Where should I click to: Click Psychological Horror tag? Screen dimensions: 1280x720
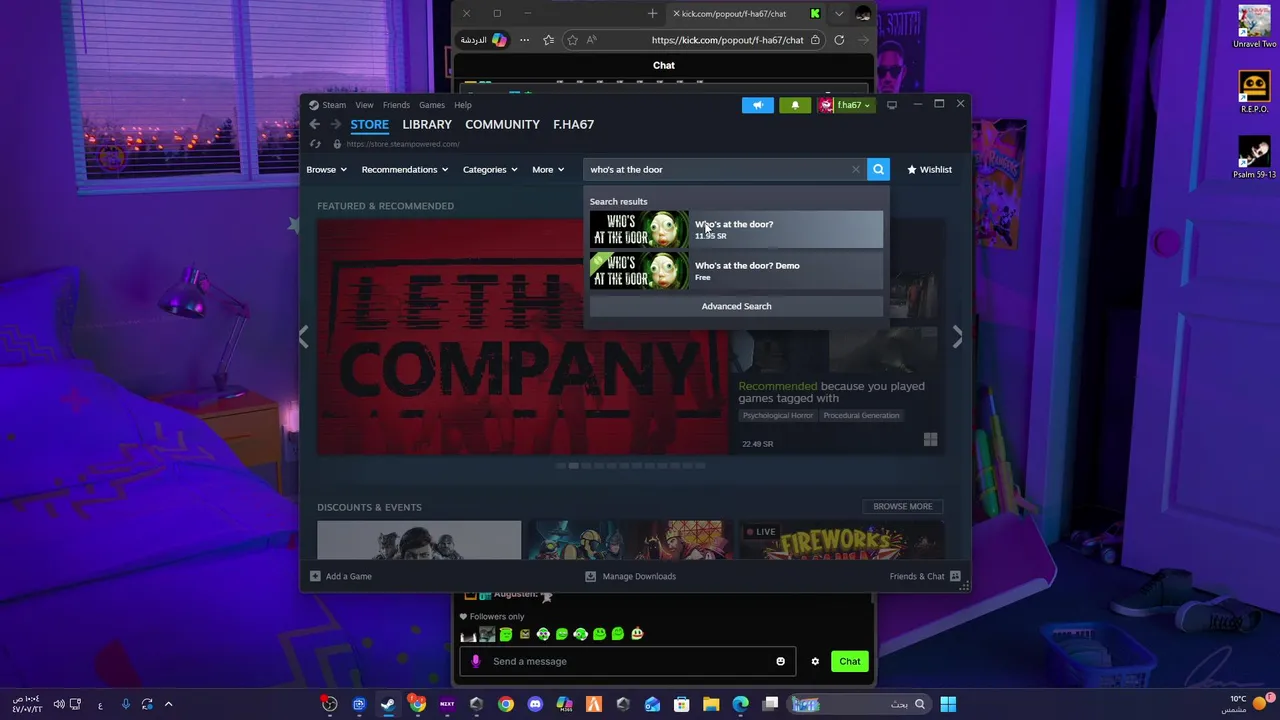pyautogui.click(x=778, y=415)
